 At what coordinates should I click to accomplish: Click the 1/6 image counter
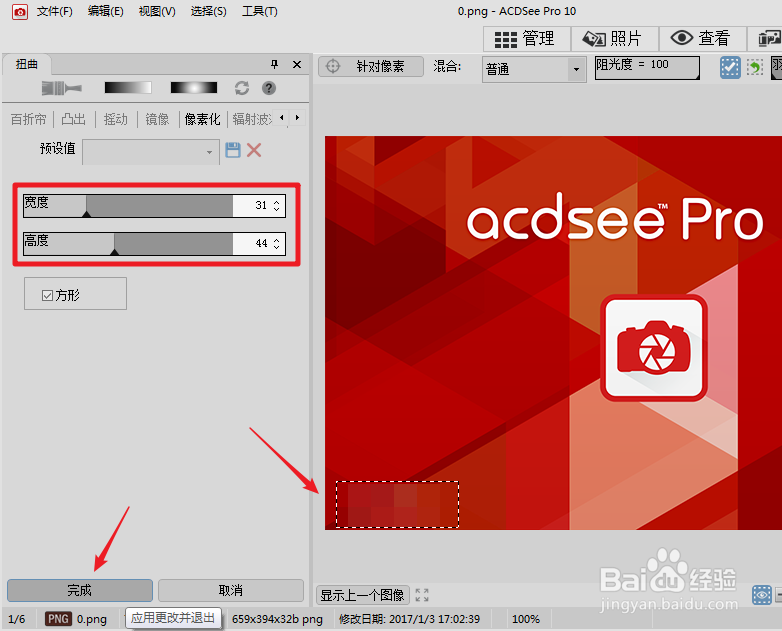pyautogui.click(x=16, y=619)
